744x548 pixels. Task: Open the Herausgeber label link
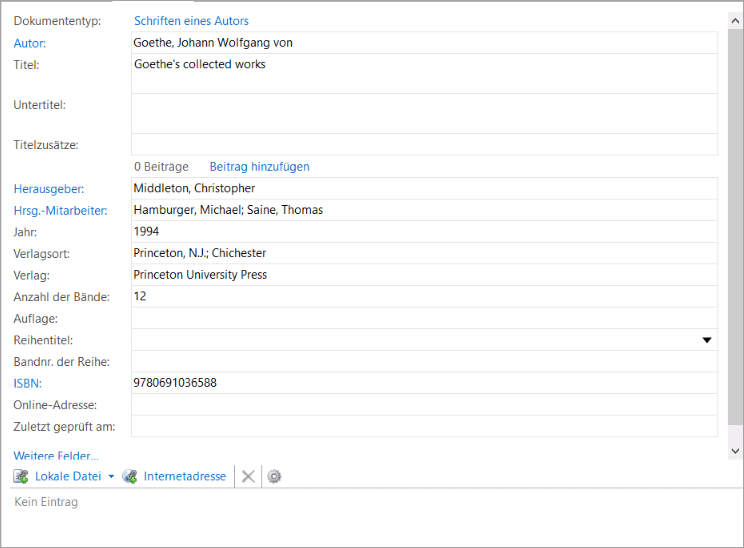point(49,189)
